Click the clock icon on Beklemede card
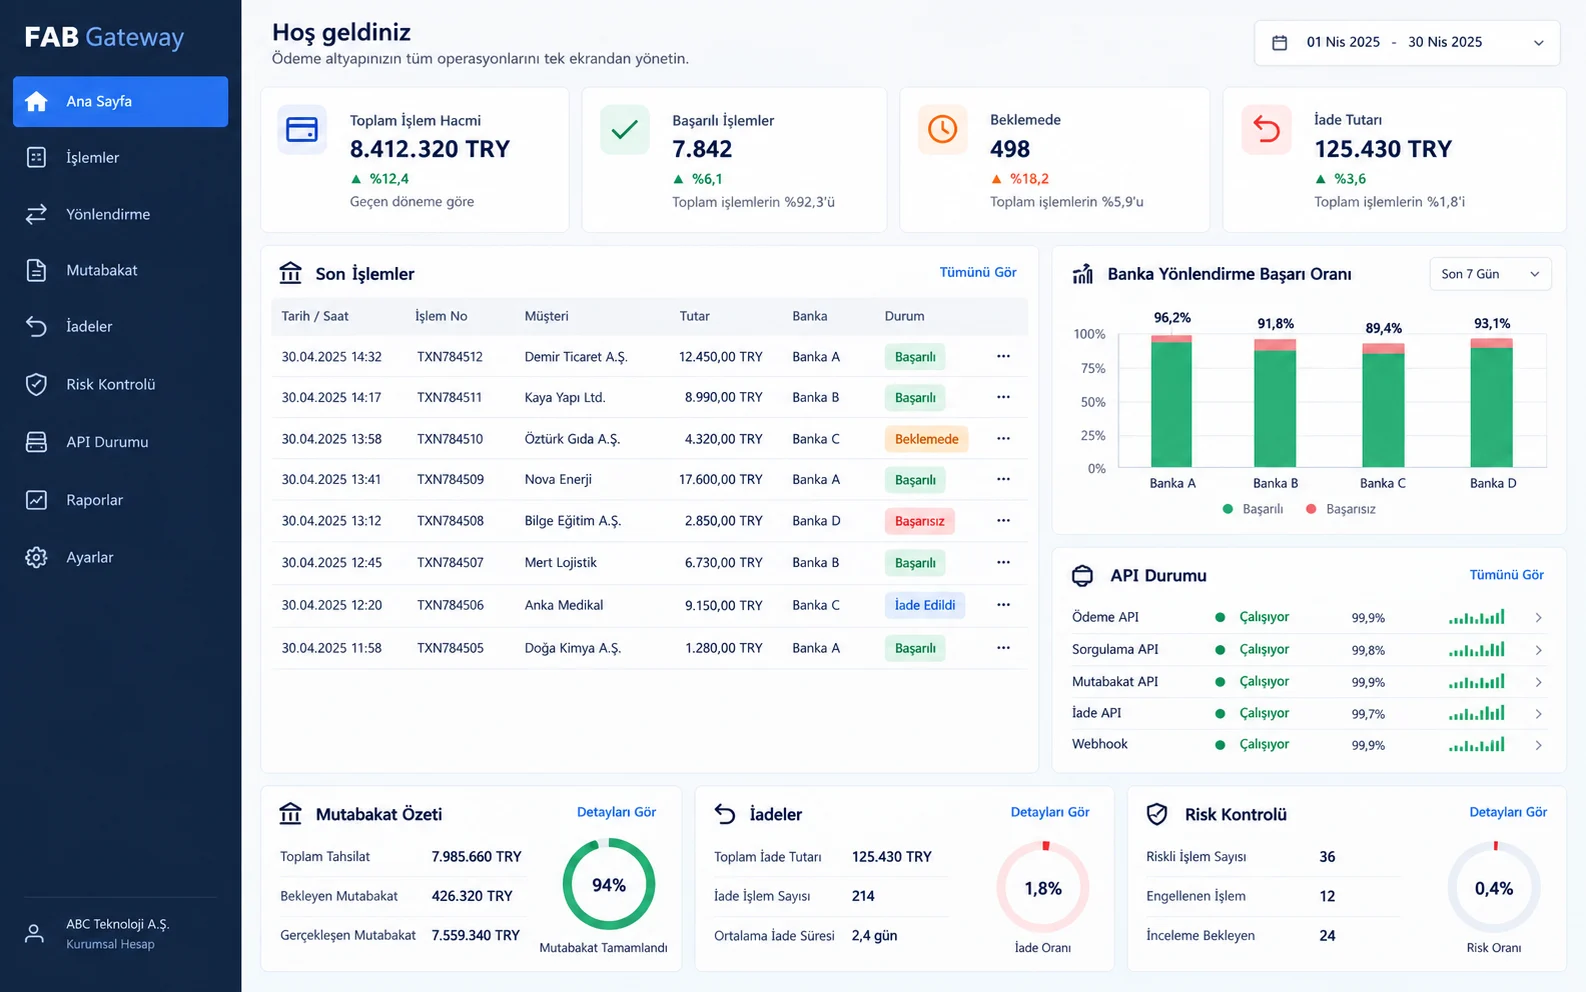This screenshot has height=992, width=1586. click(x=942, y=130)
